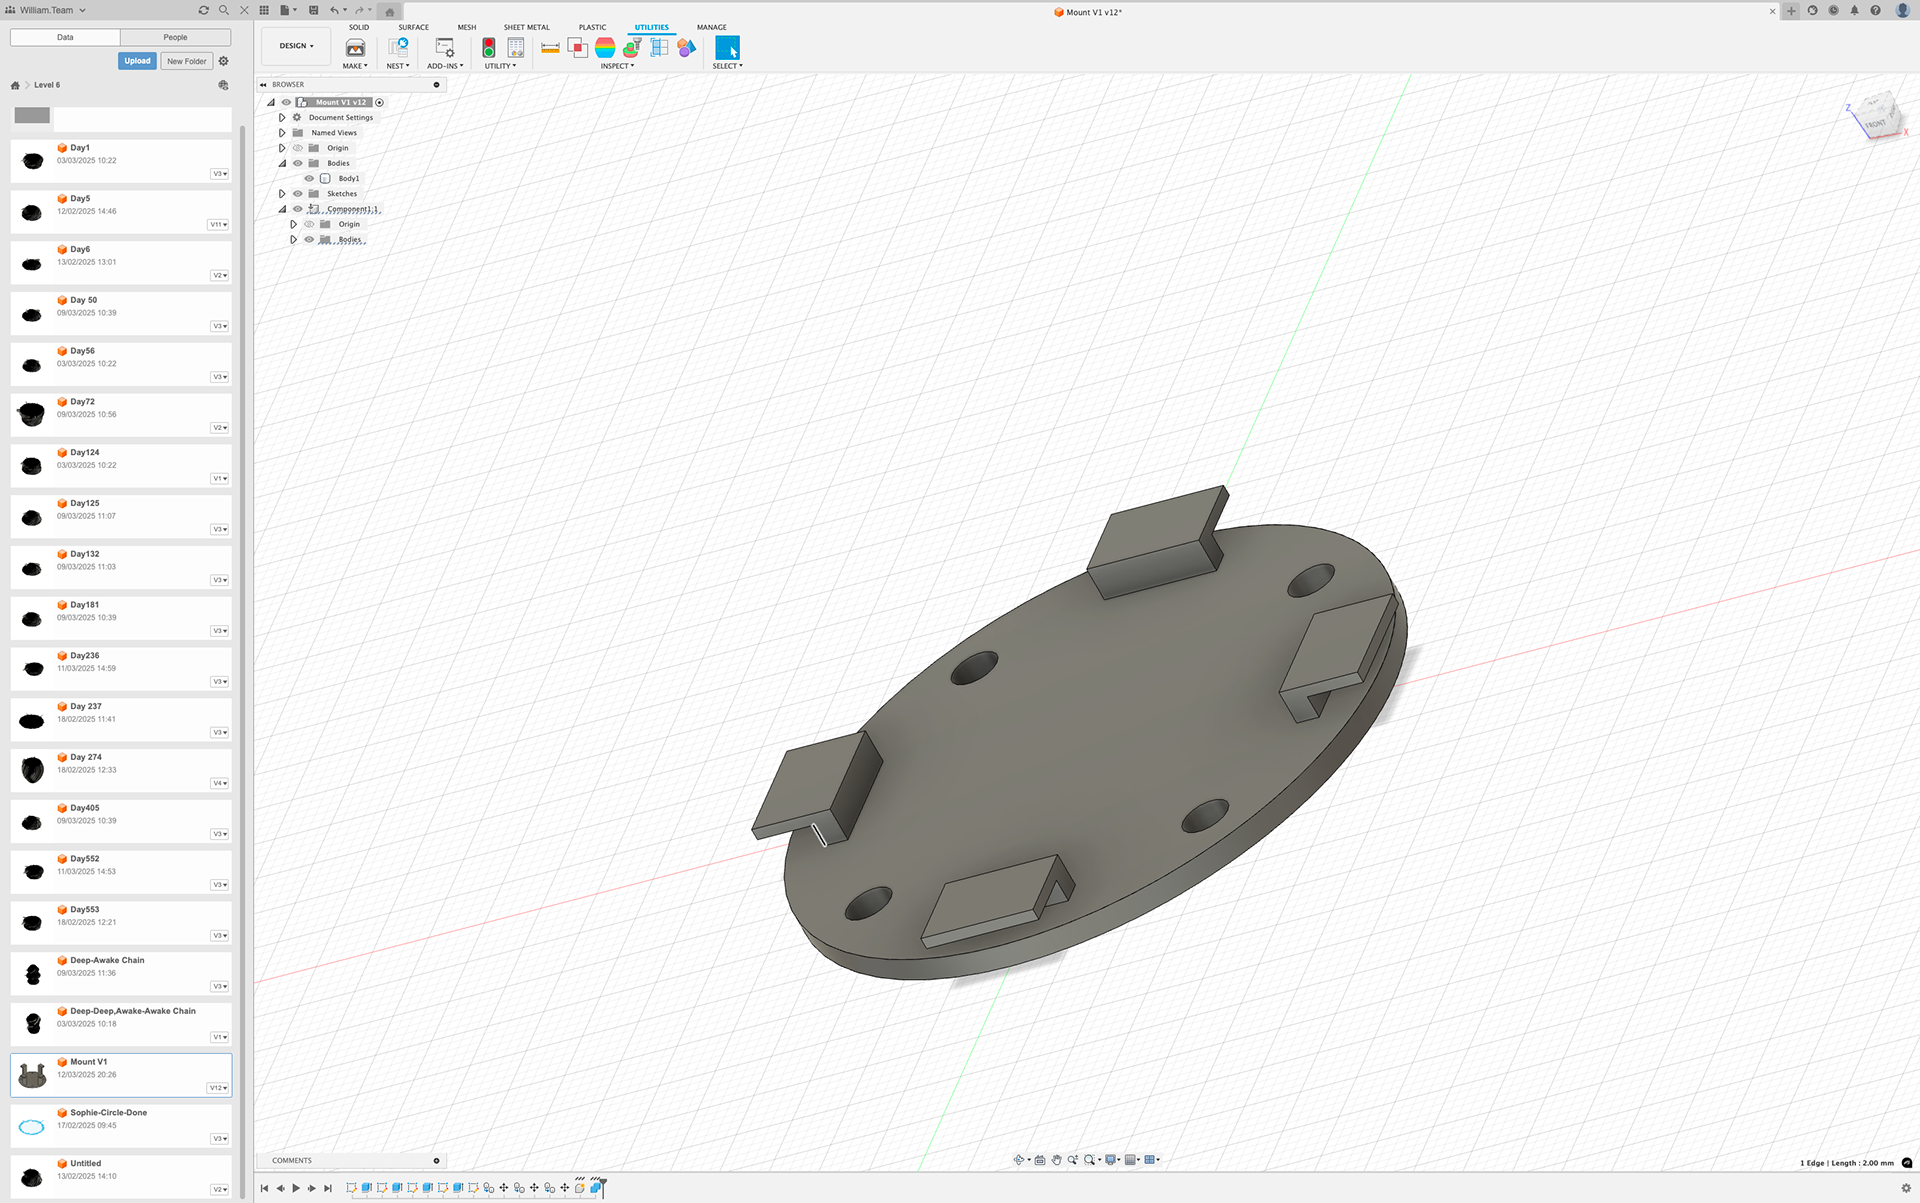Click the traffic light utility icon
This screenshot has width=1920, height=1203.
click(x=489, y=48)
